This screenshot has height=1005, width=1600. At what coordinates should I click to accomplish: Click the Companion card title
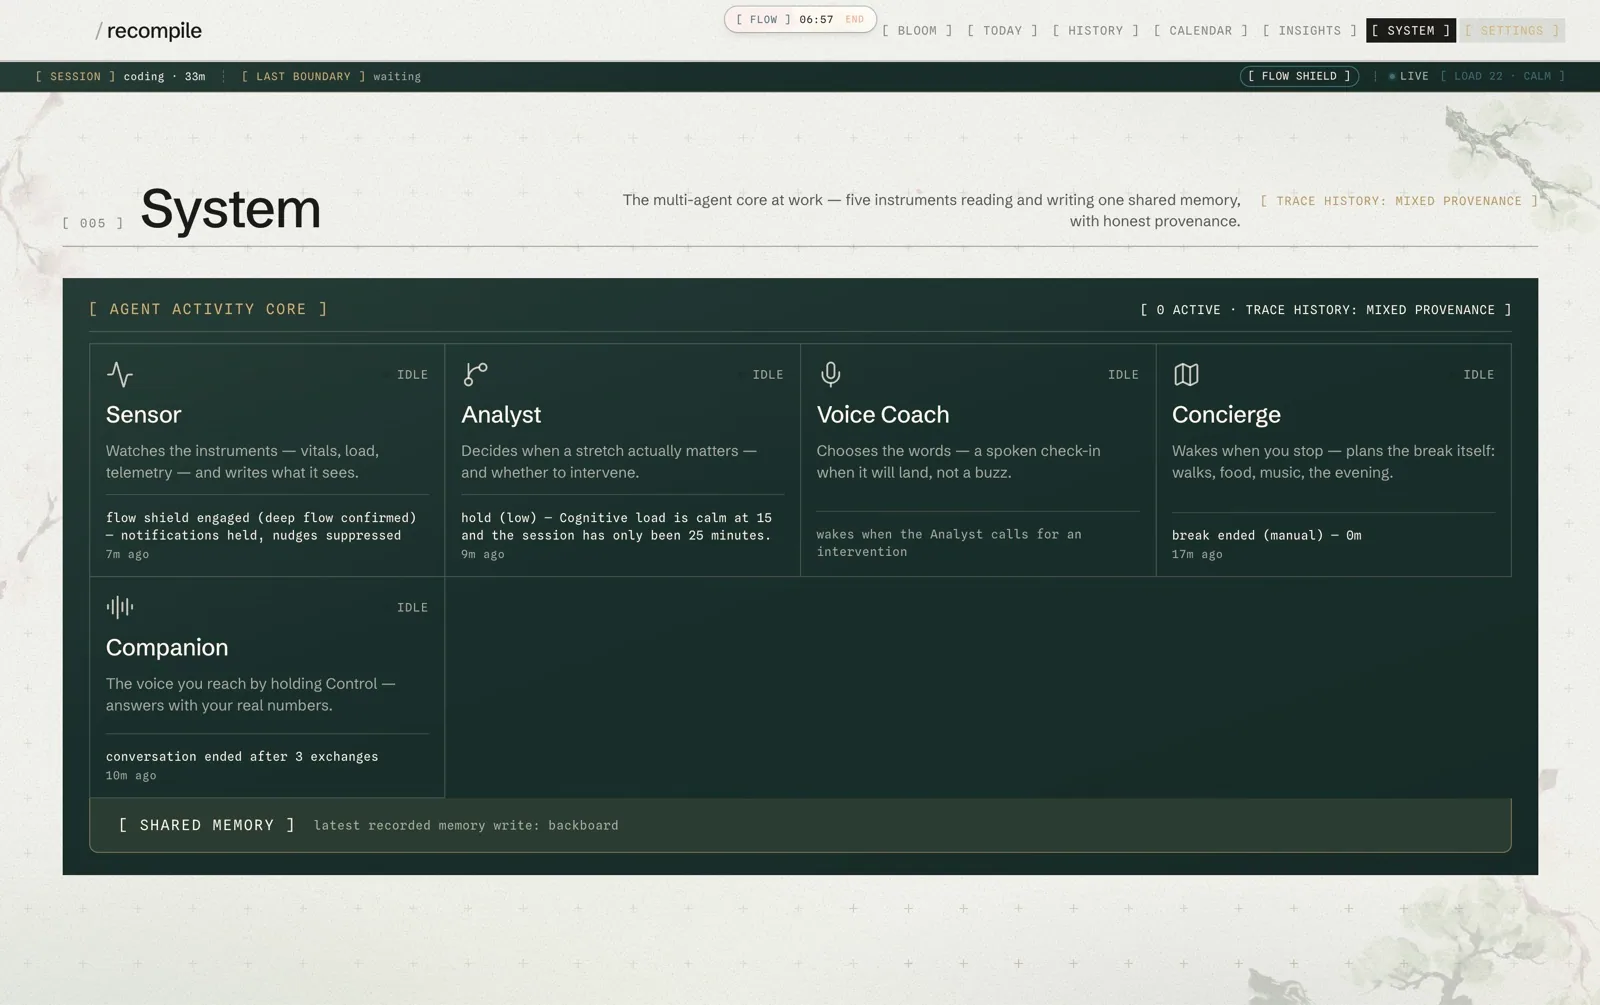167,647
